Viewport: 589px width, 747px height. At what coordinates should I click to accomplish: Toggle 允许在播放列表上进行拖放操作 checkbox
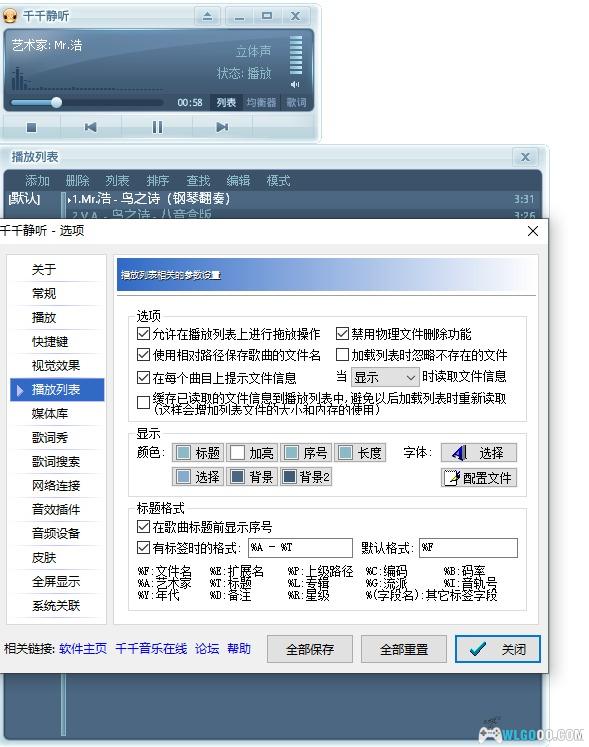[143, 333]
